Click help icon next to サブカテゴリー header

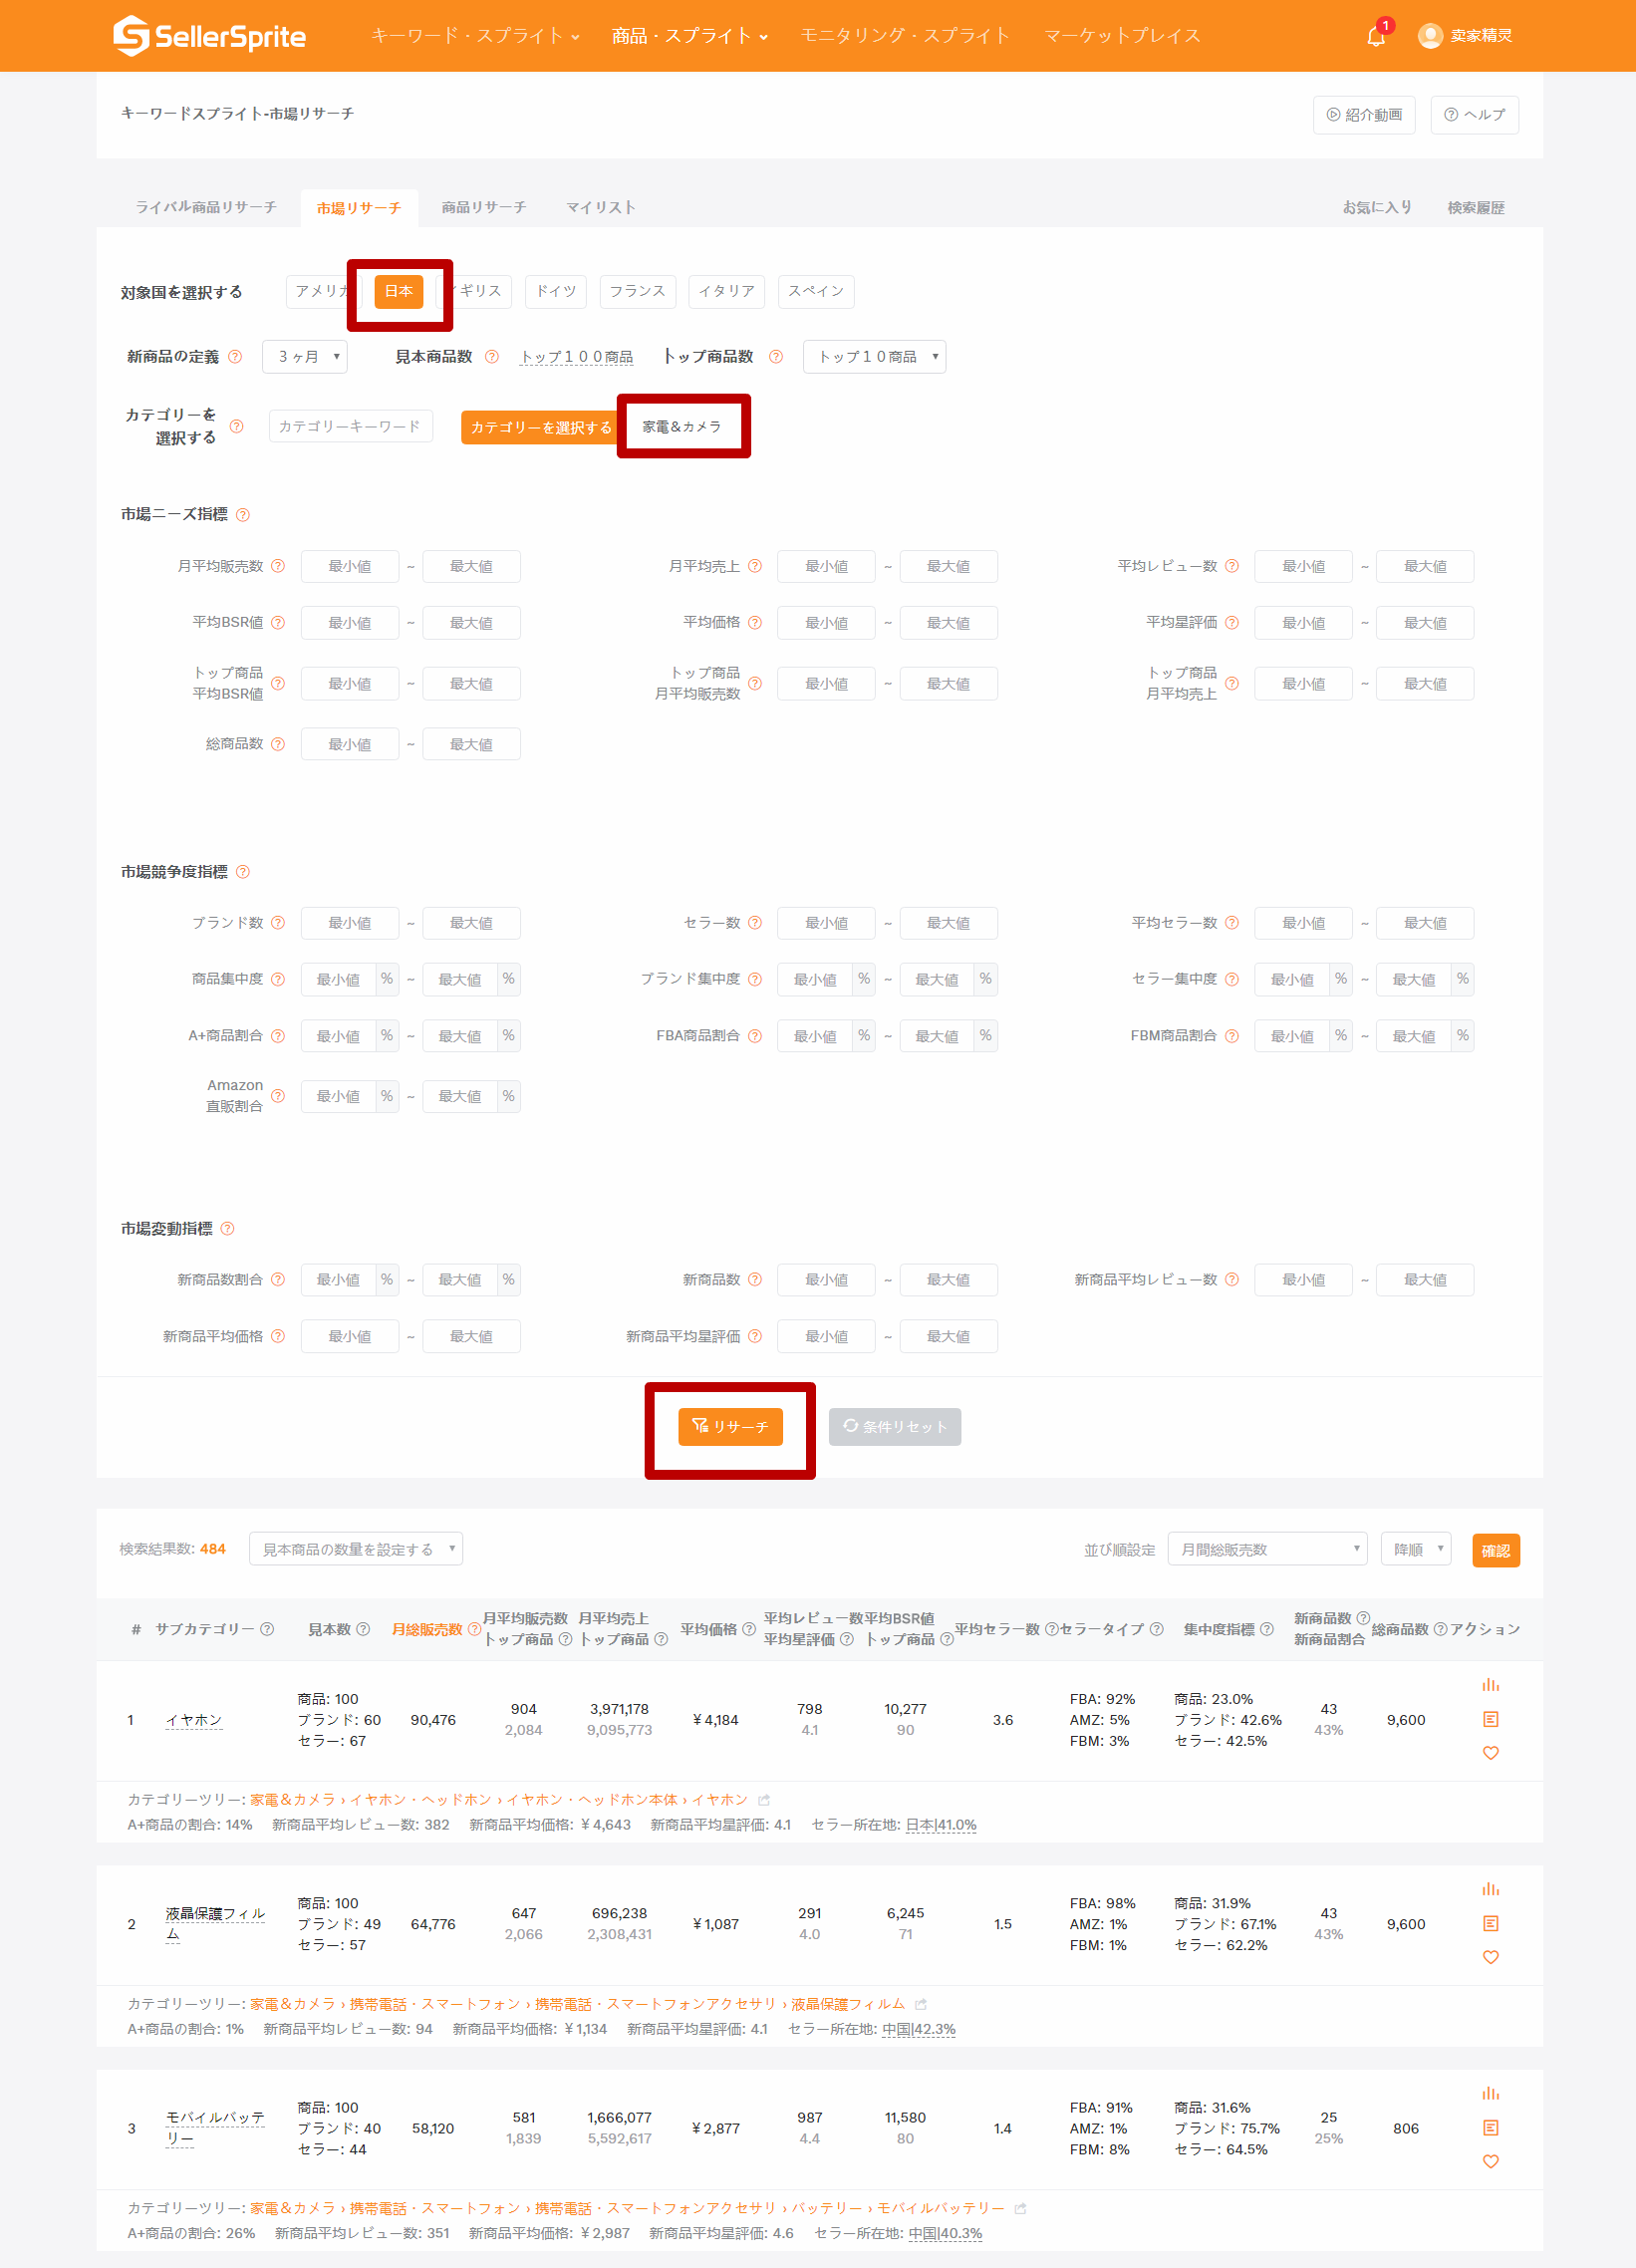point(267,1629)
